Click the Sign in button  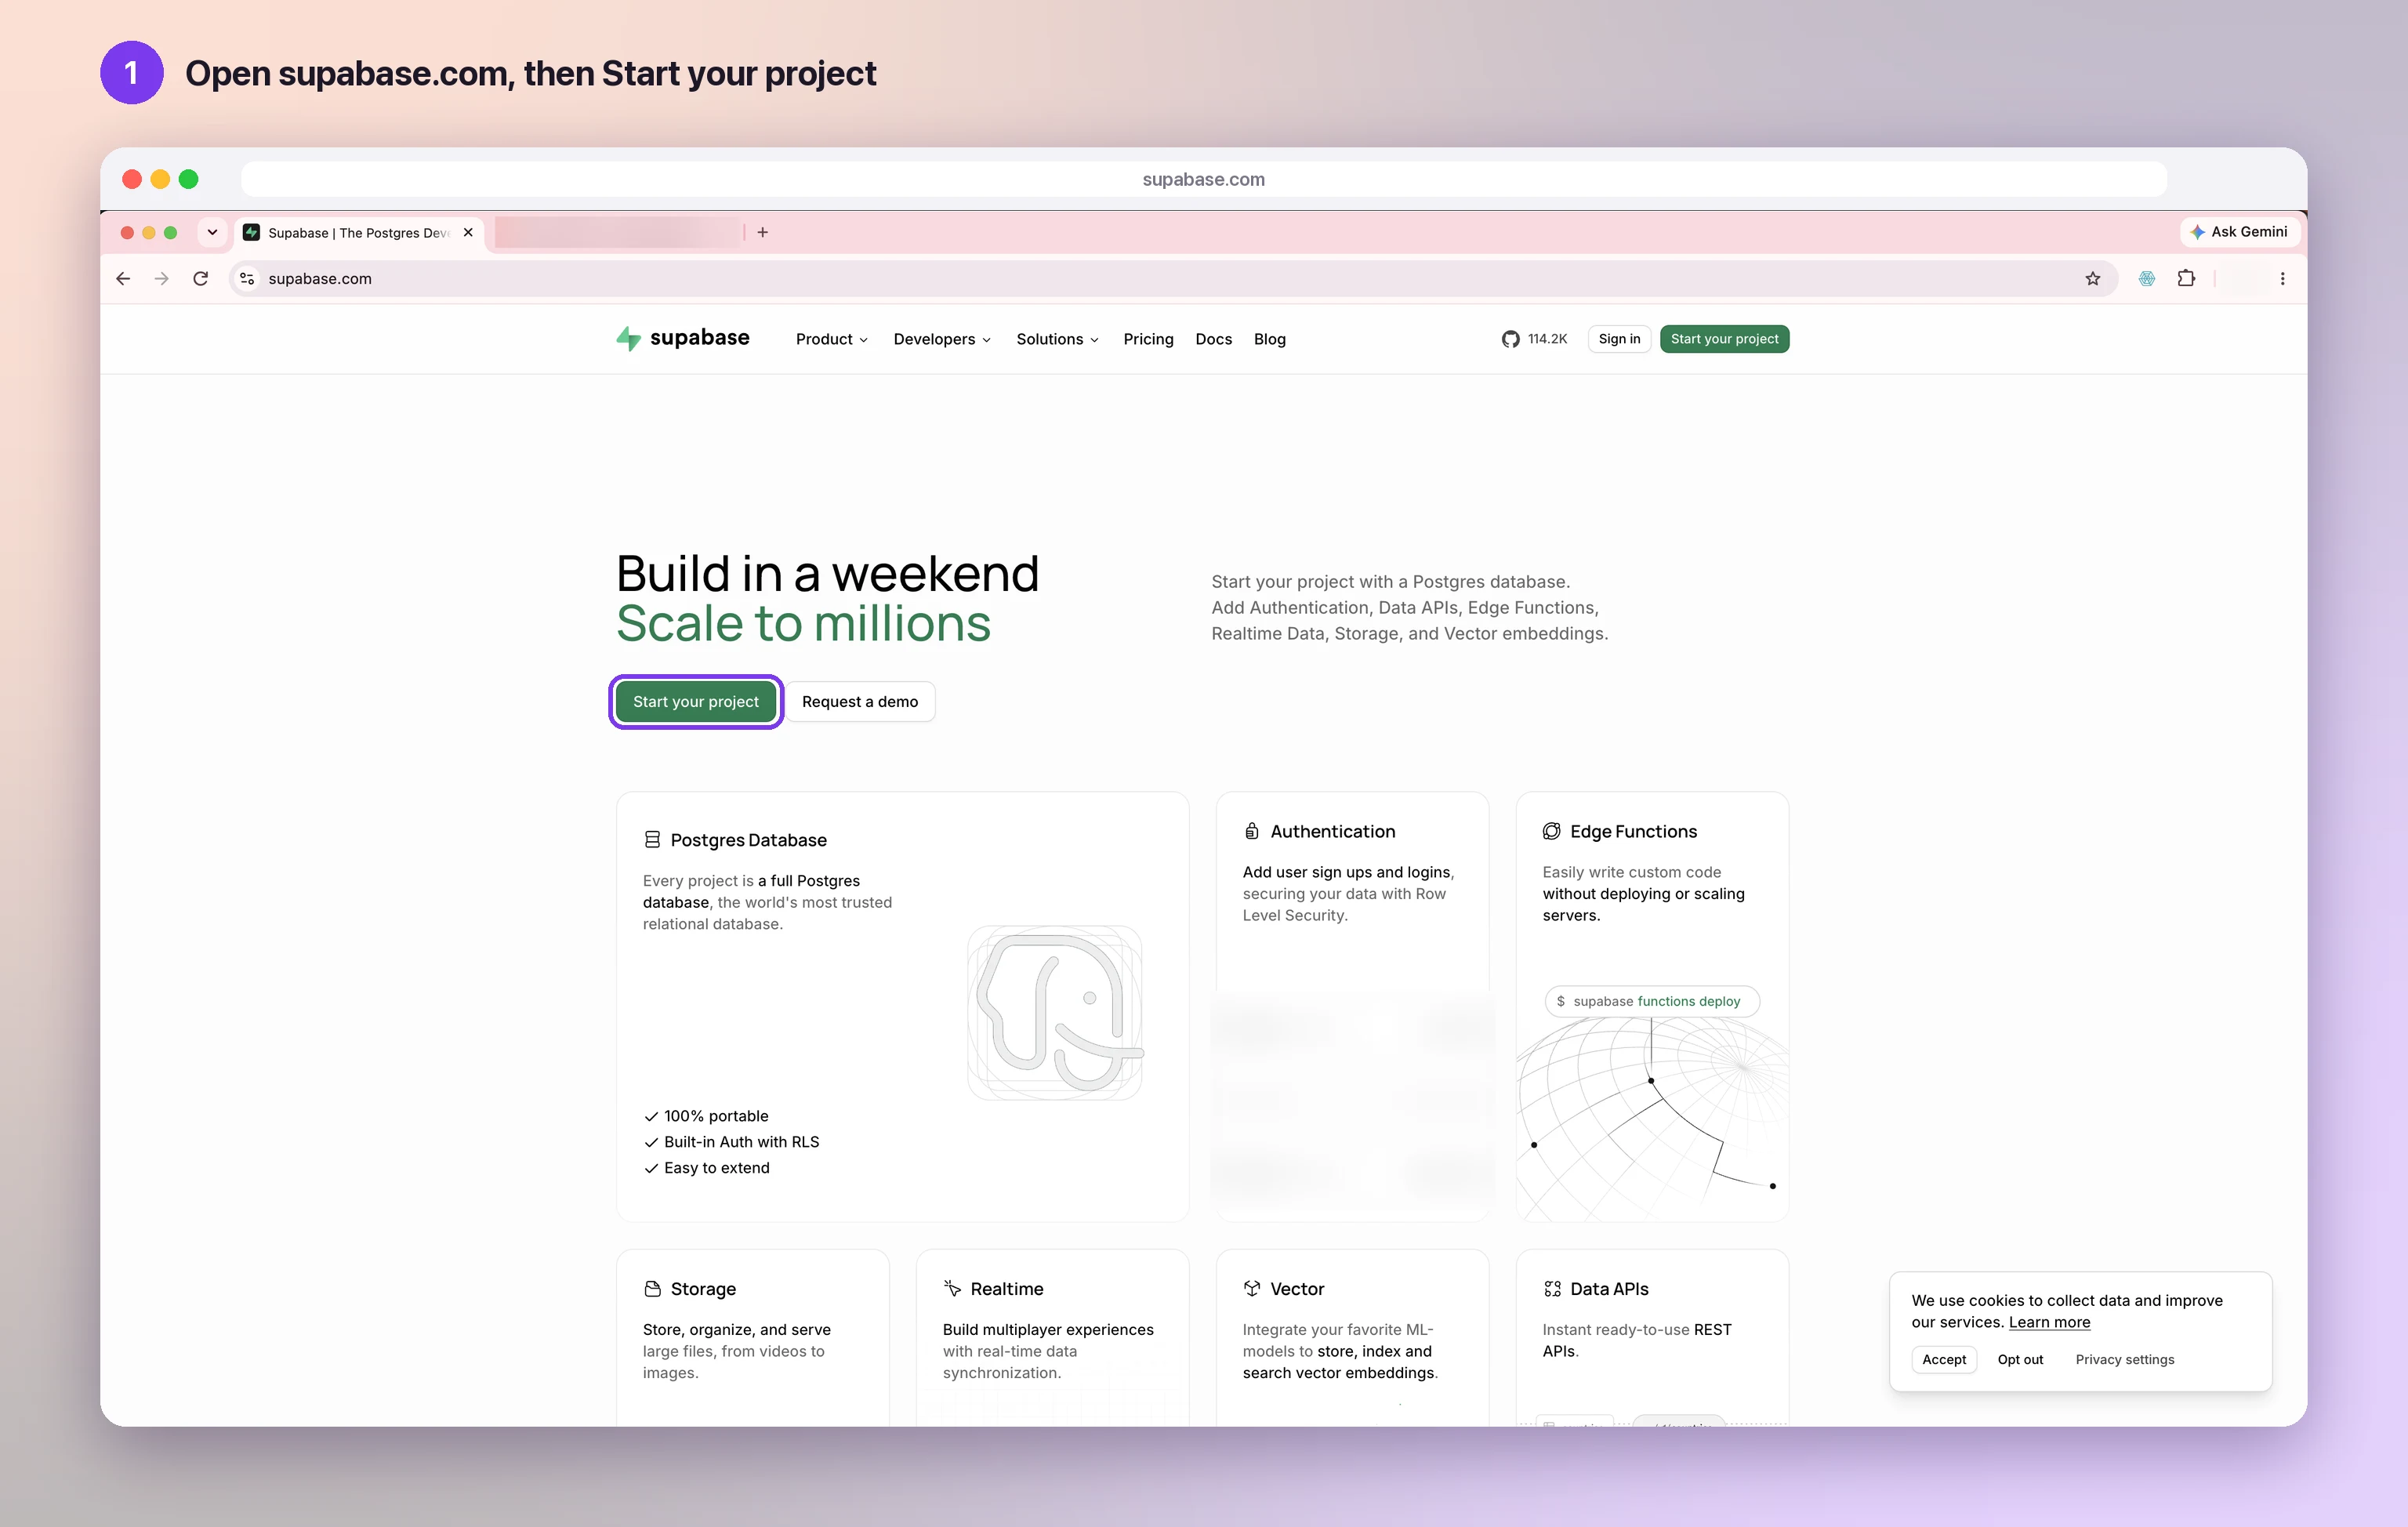click(x=1619, y=339)
